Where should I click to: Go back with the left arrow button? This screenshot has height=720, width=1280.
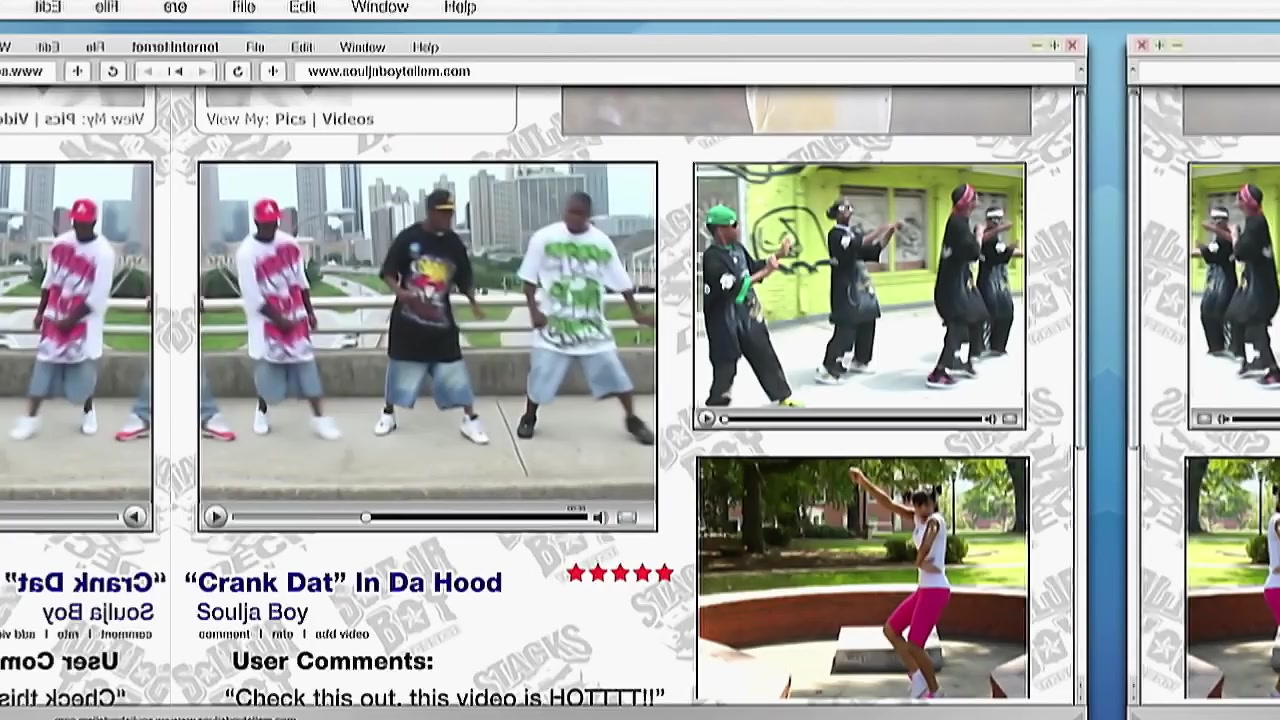click(149, 71)
